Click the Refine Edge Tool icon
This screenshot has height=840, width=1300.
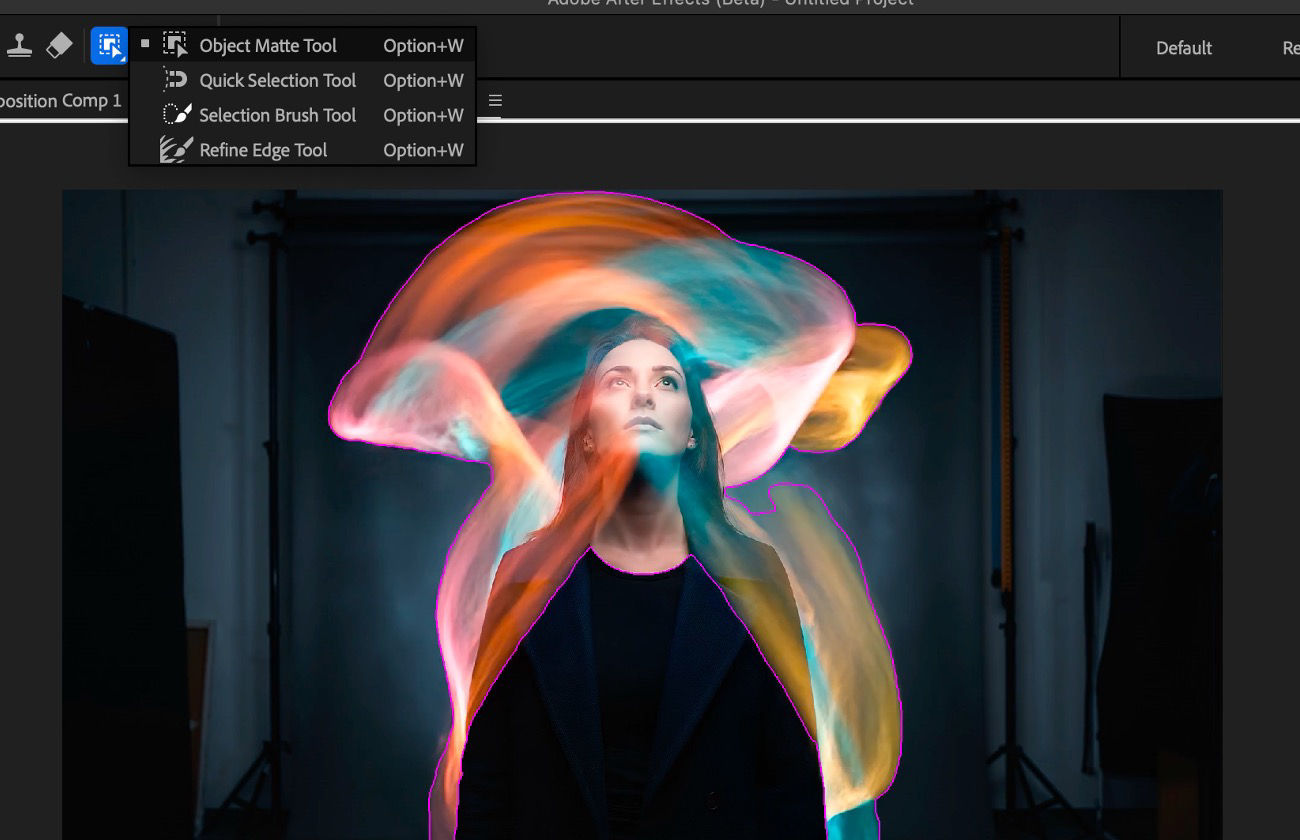(x=177, y=149)
